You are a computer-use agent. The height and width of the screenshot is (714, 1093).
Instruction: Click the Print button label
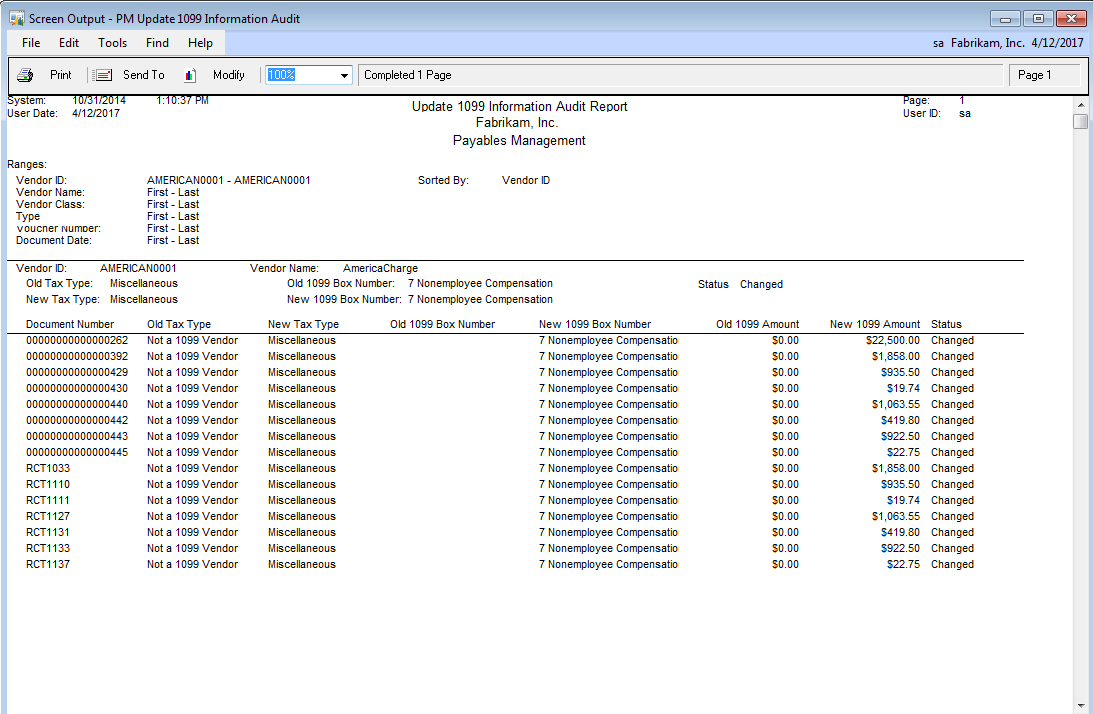(x=61, y=75)
